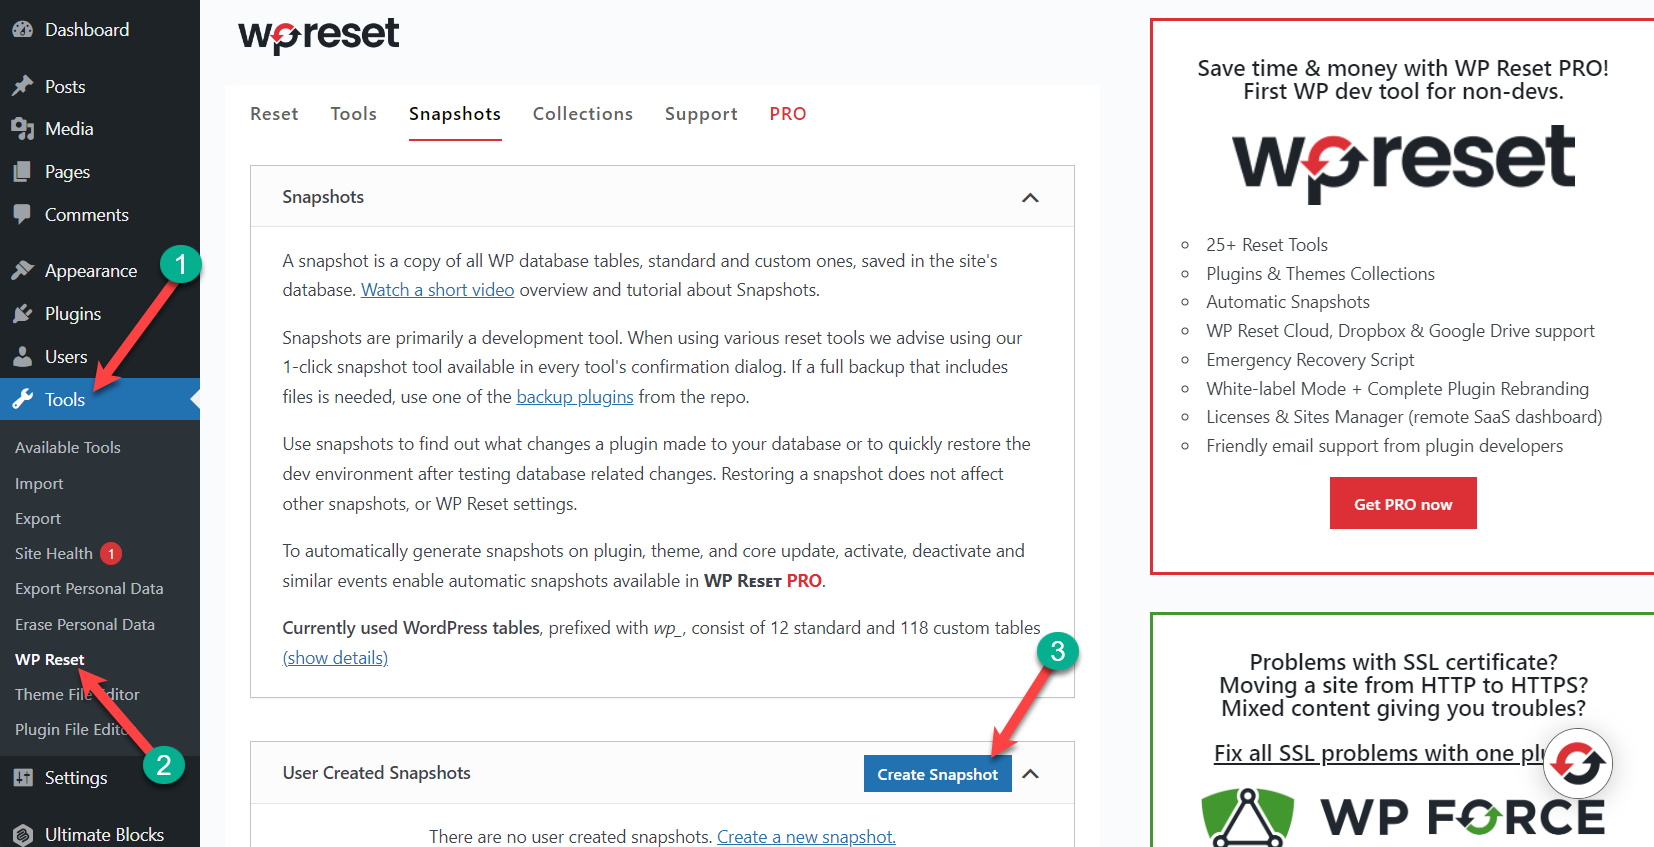Screen dimensions: 1654x847
Task: Switch to the Reset tab
Action: [274, 114]
